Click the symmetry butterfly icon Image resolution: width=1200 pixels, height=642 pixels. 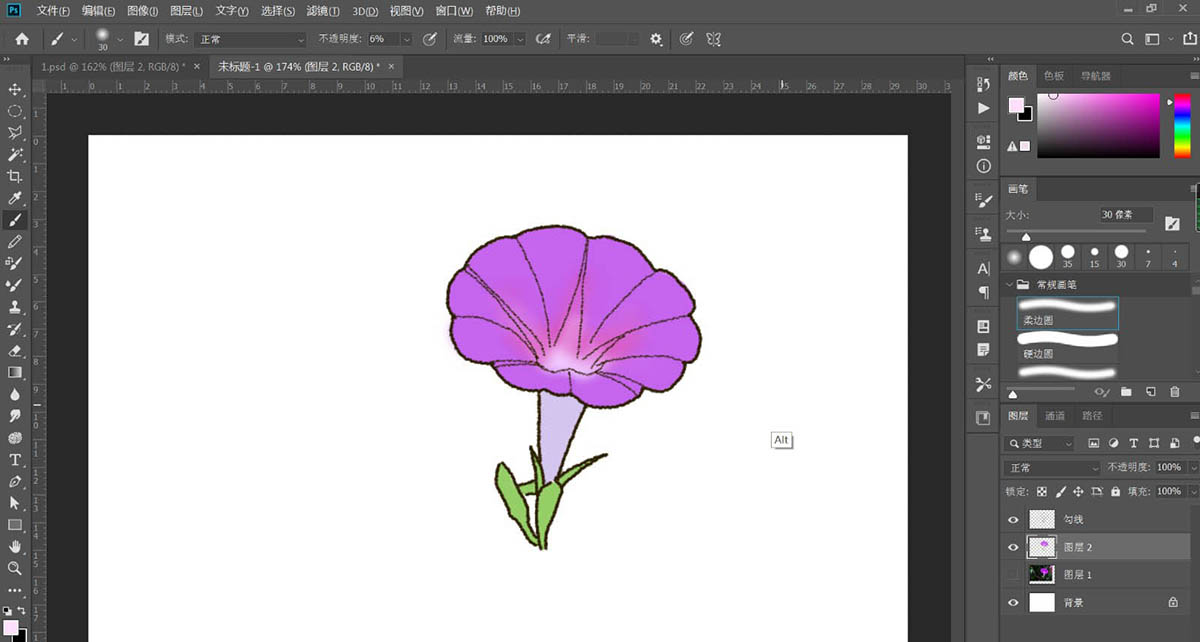pyautogui.click(x=713, y=39)
